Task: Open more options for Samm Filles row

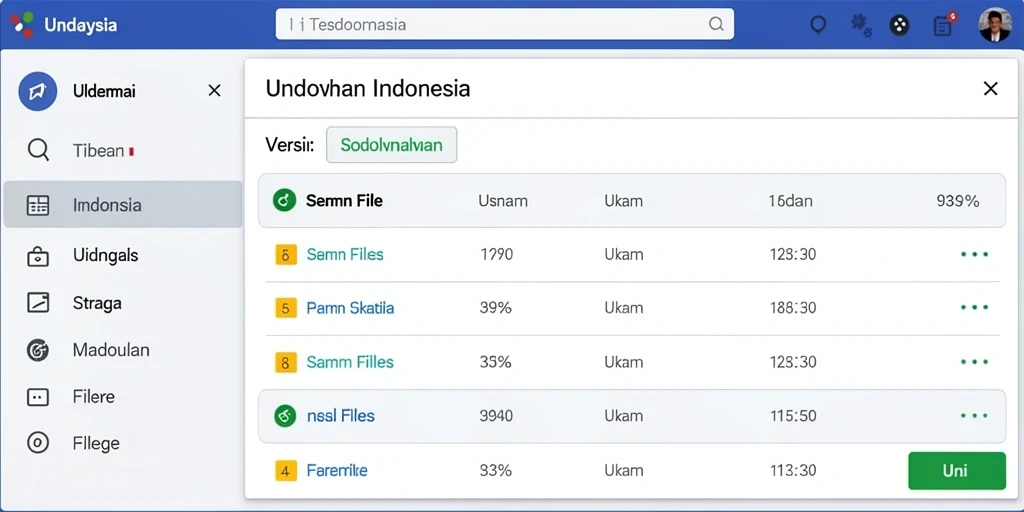Action: pos(974,361)
